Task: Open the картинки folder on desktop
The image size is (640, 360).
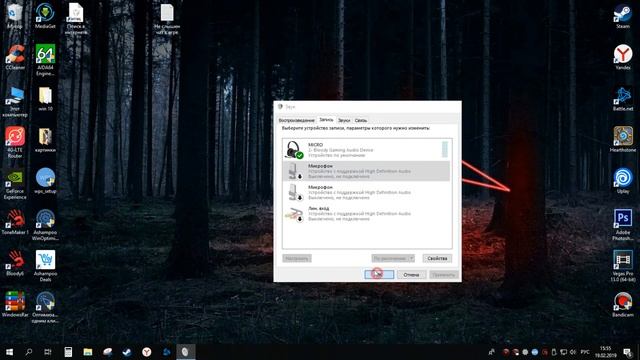Action: (x=45, y=140)
